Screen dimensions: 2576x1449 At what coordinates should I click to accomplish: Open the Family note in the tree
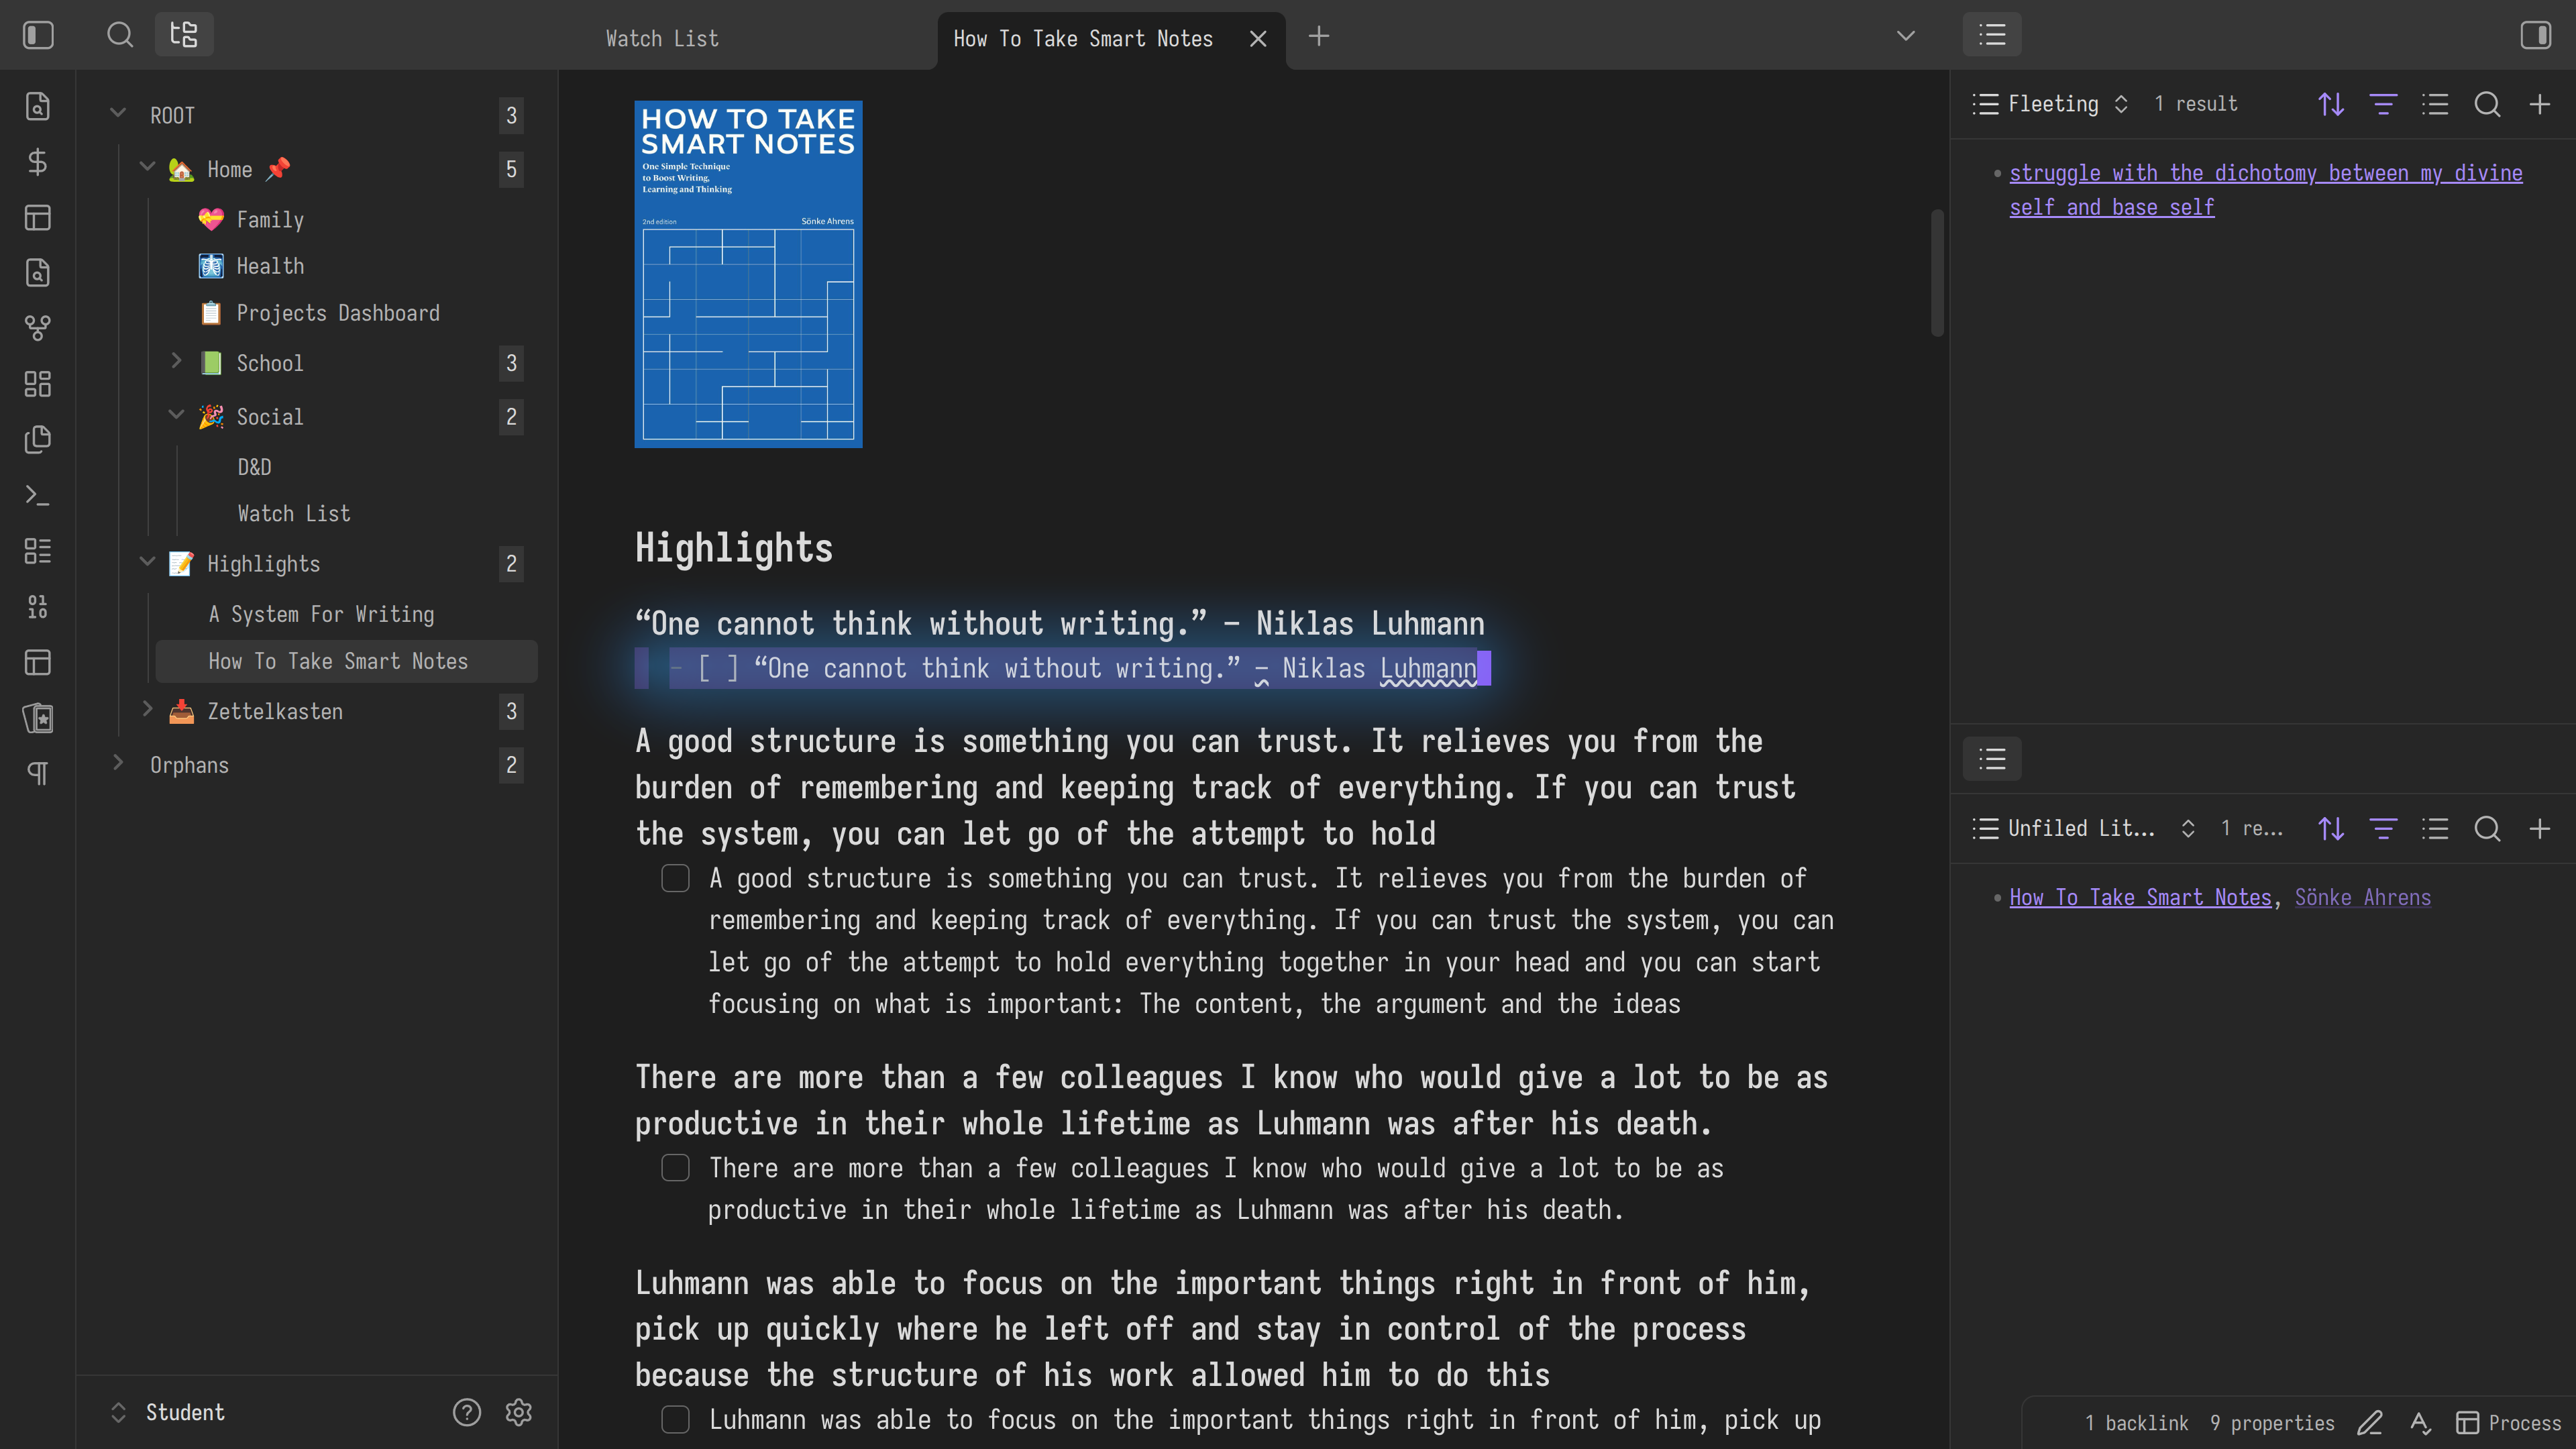pyautogui.click(x=270, y=220)
